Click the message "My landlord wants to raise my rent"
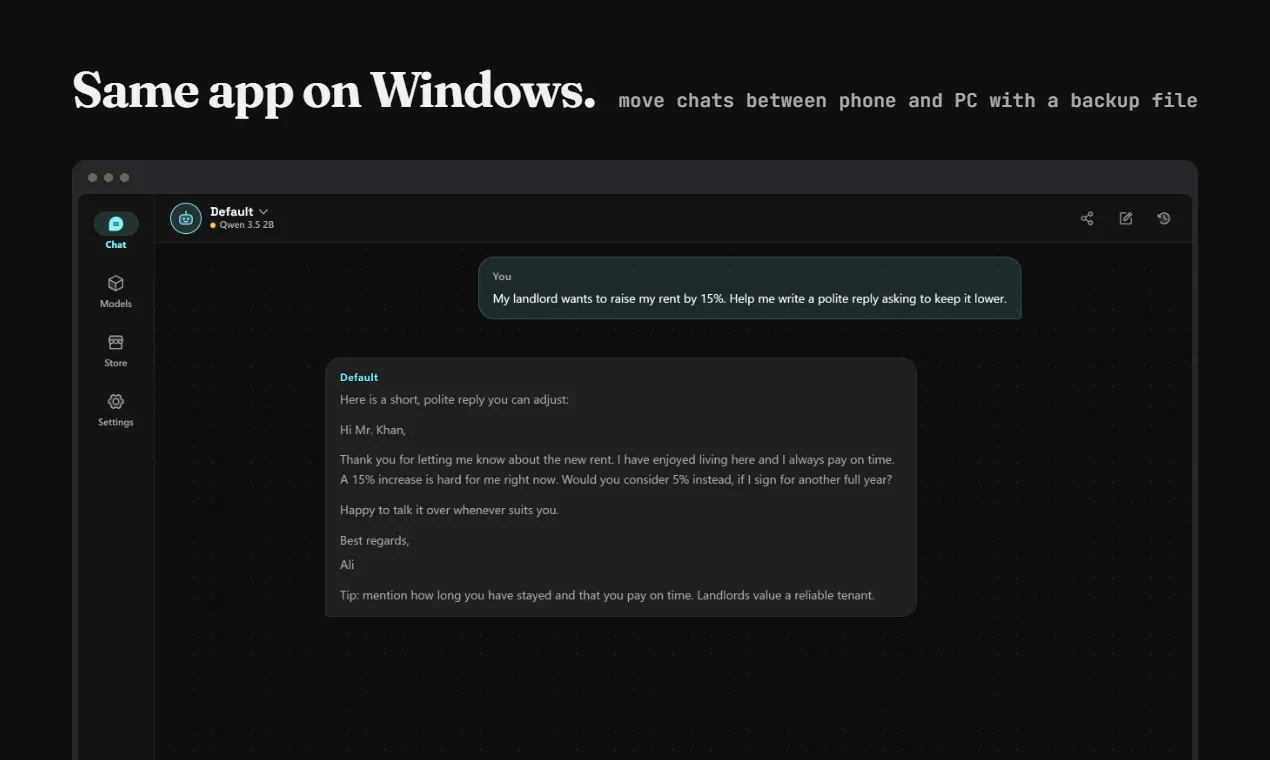1270x760 pixels. click(750, 299)
